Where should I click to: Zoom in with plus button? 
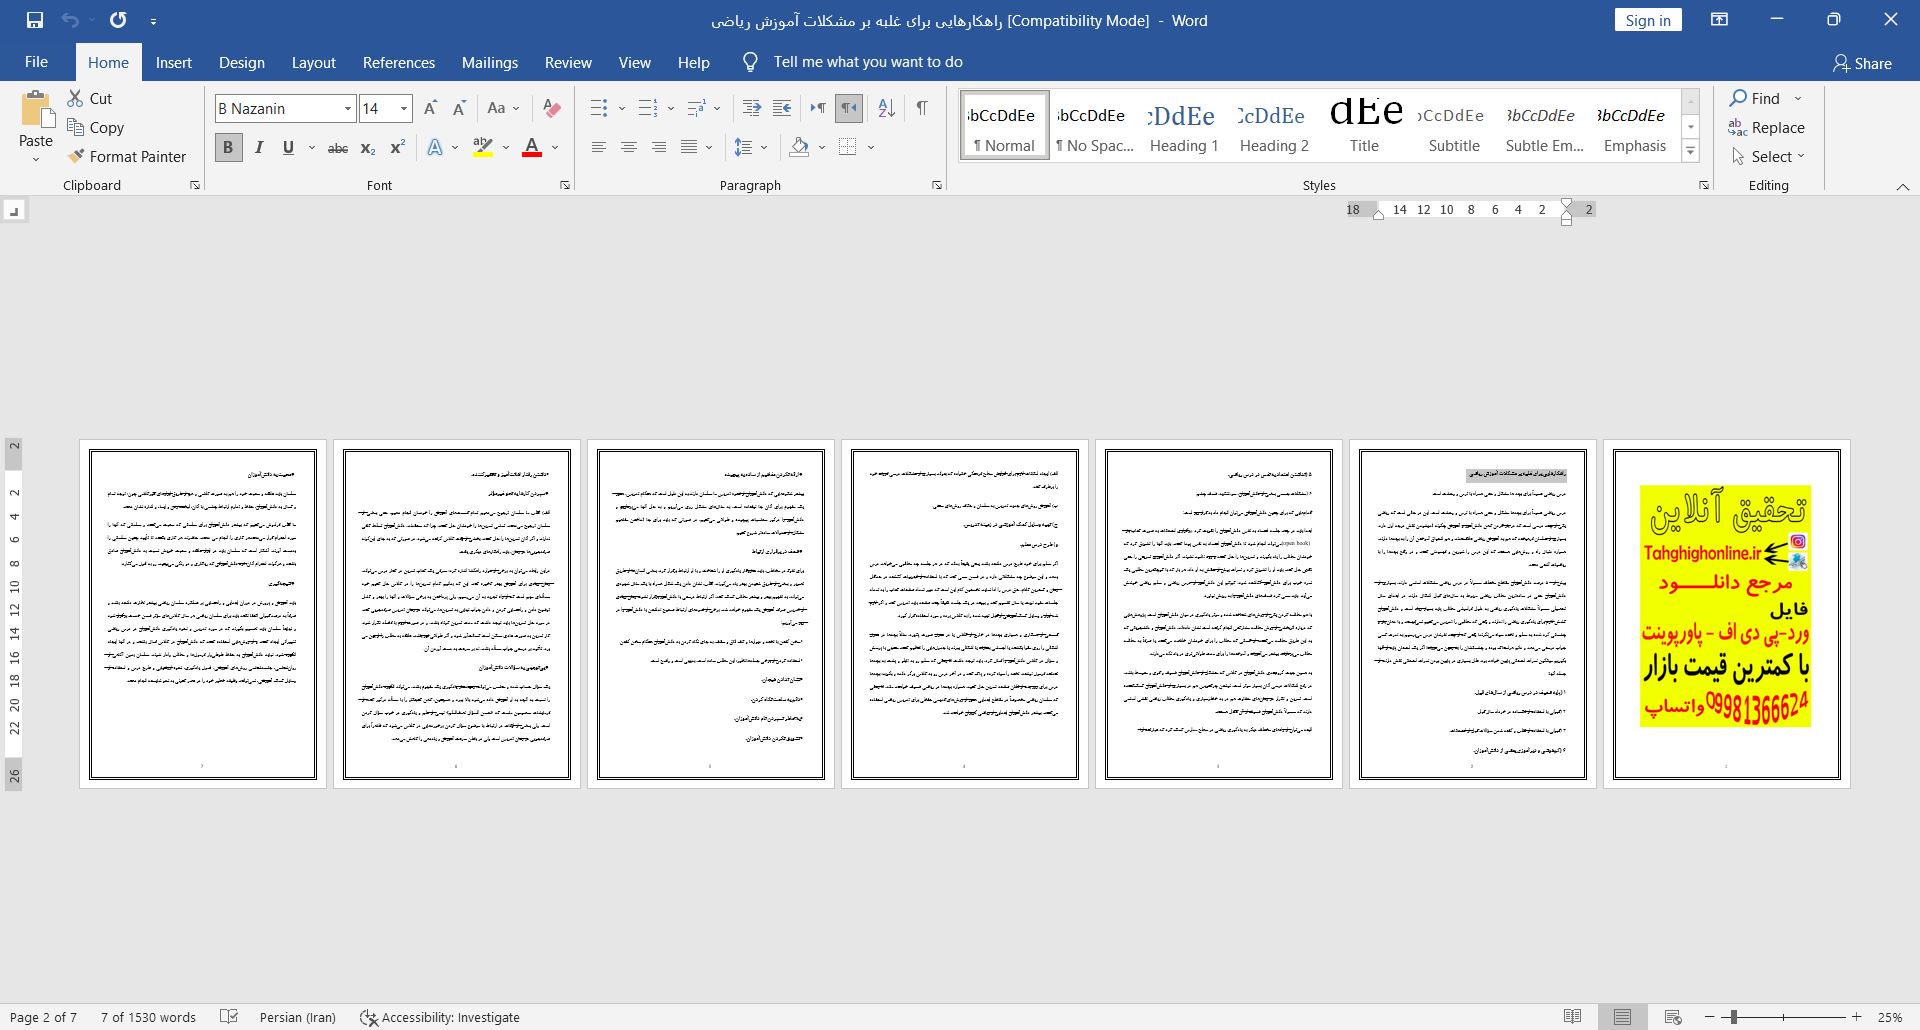[x=1856, y=1017]
